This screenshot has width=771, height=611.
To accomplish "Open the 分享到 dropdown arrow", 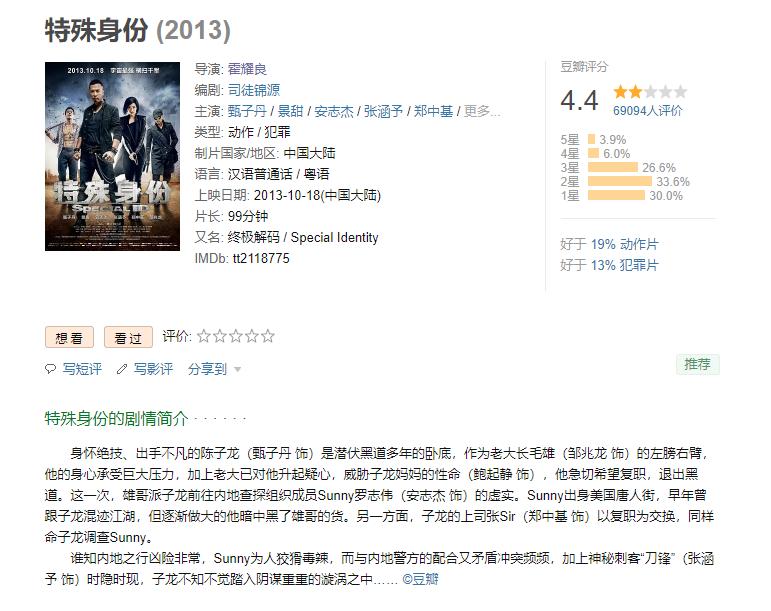I will coord(237,369).
